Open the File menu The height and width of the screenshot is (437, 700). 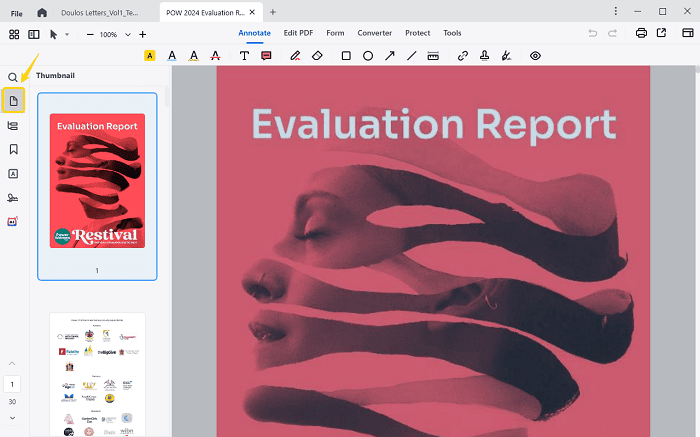tap(17, 12)
